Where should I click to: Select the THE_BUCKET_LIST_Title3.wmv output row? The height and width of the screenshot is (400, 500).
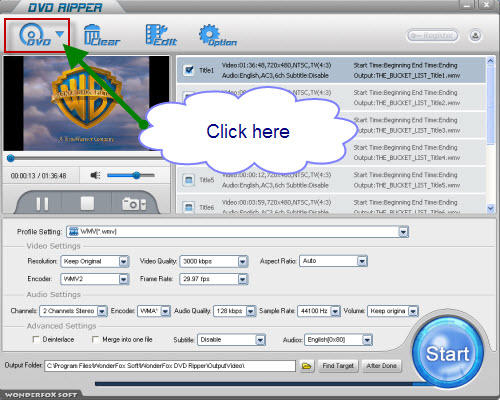408,130
